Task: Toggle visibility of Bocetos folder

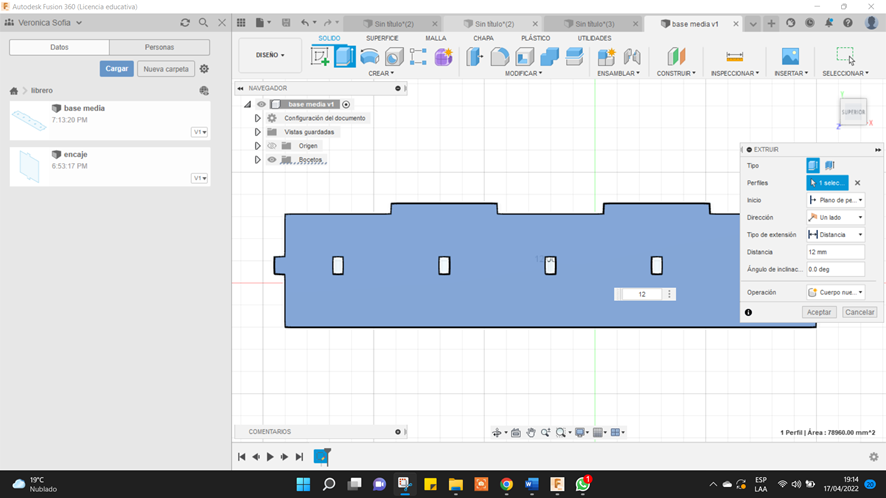Action: (x=272, y=159)
